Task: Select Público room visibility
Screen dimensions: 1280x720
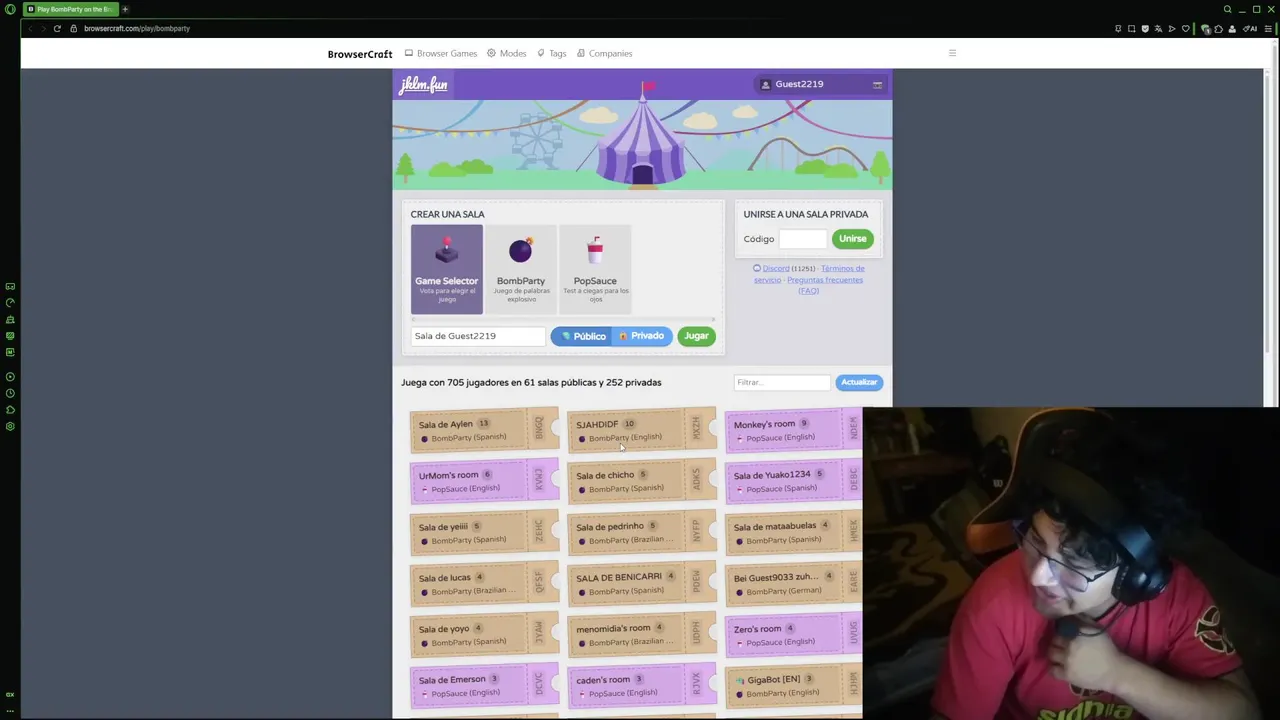Action: 582,336
